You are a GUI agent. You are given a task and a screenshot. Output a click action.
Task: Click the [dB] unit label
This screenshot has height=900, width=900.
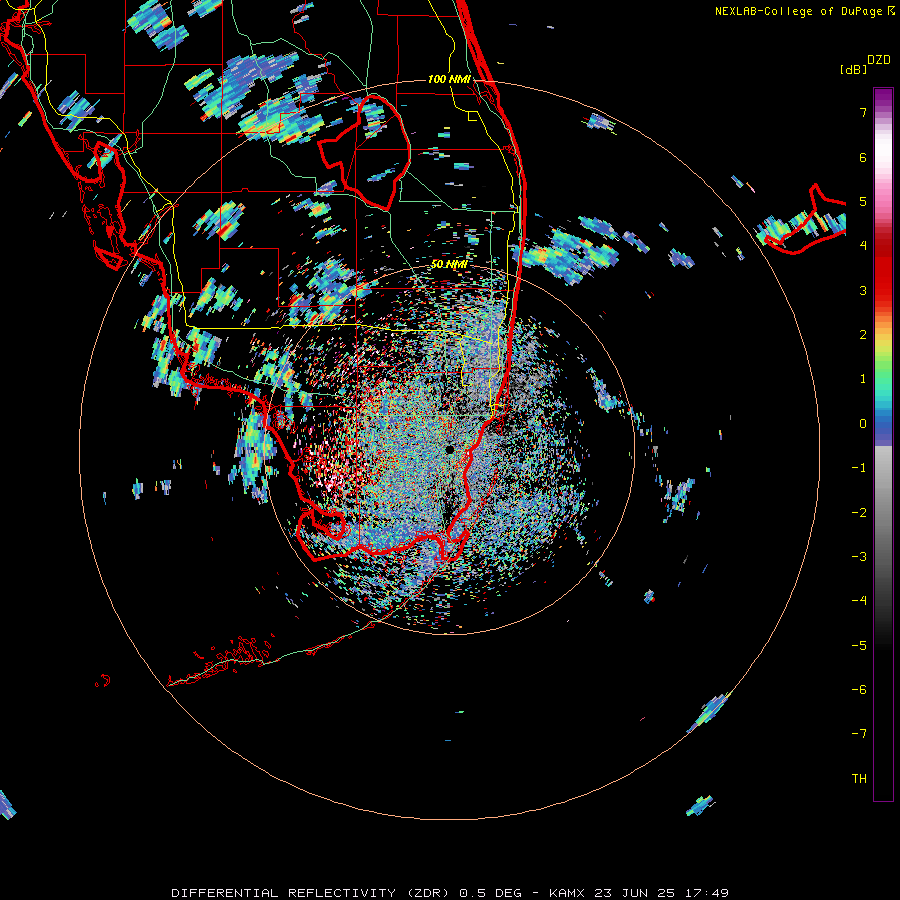tap(853, 69)
